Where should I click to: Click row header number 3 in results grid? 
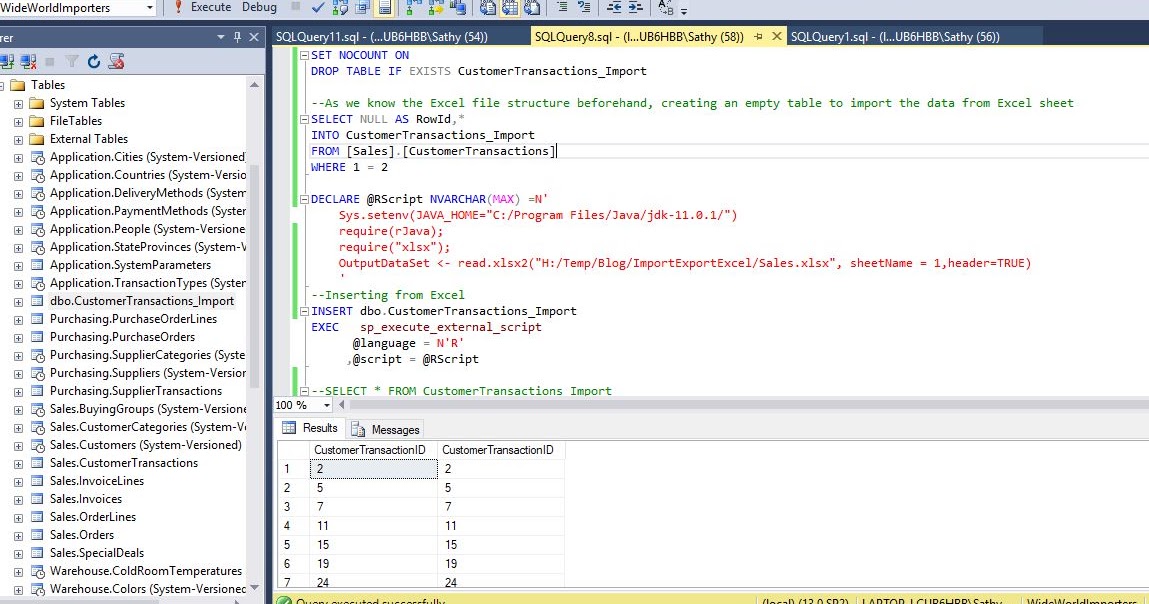coord(293,507)
